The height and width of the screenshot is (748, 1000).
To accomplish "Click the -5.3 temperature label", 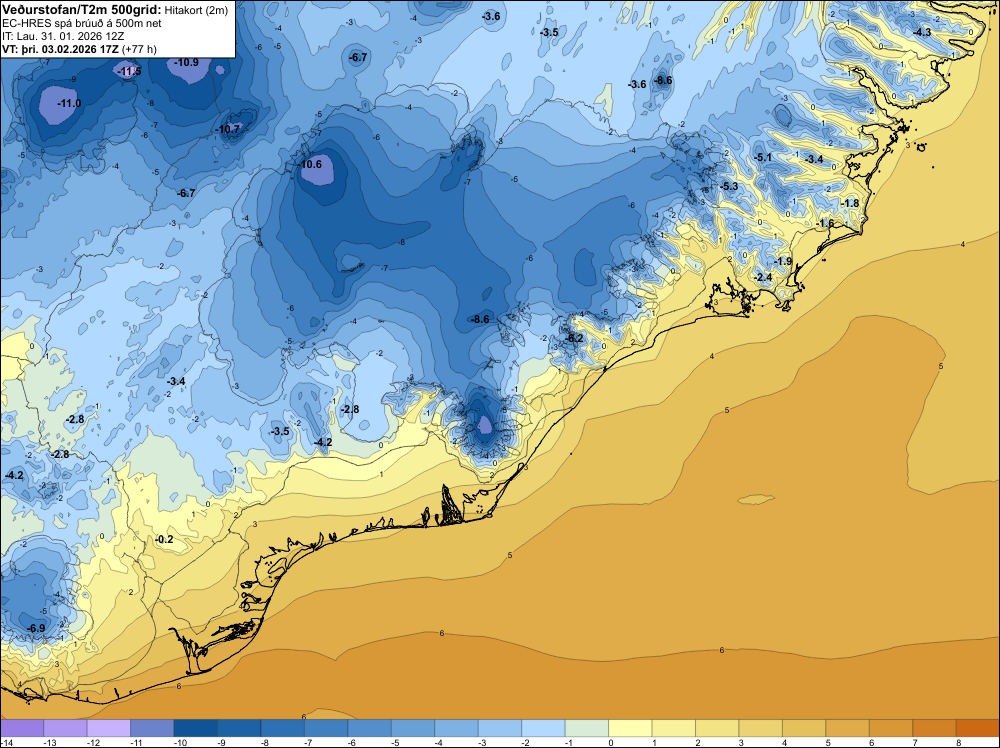I will click(729, 186).
